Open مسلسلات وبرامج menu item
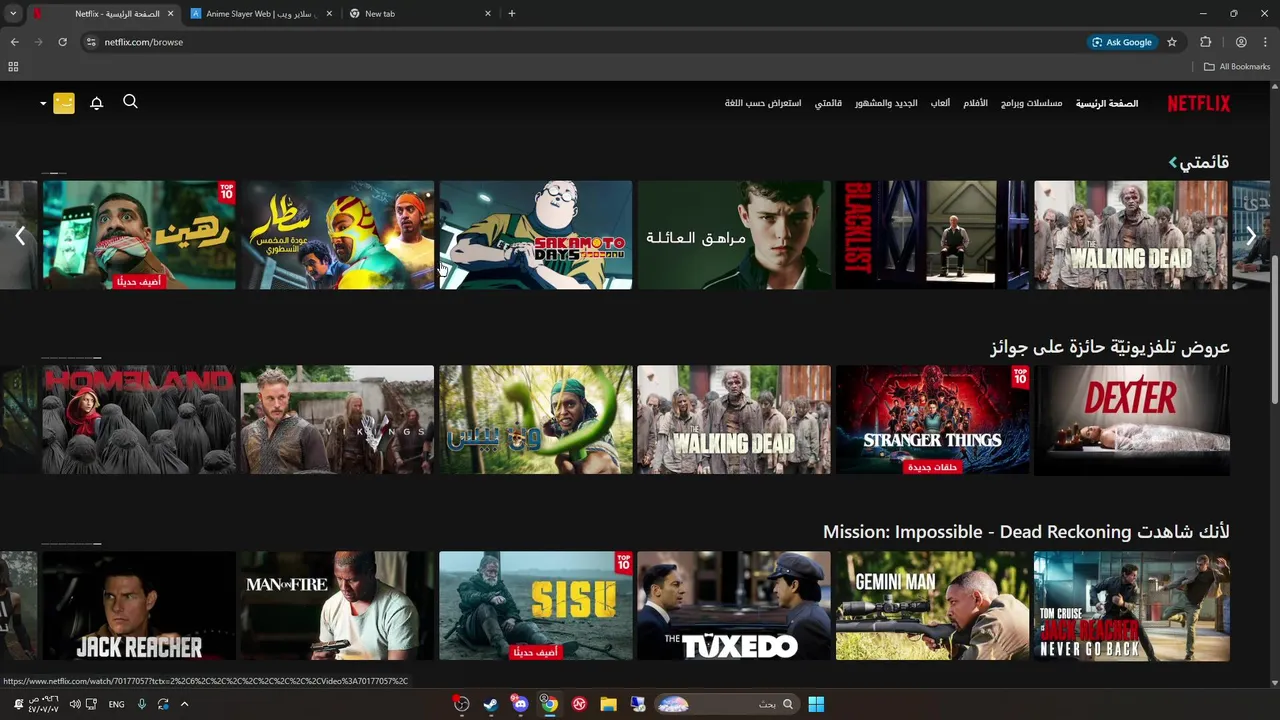Image resolution: width=1280 pixels, height=720 pixels. pos(1032,103)
